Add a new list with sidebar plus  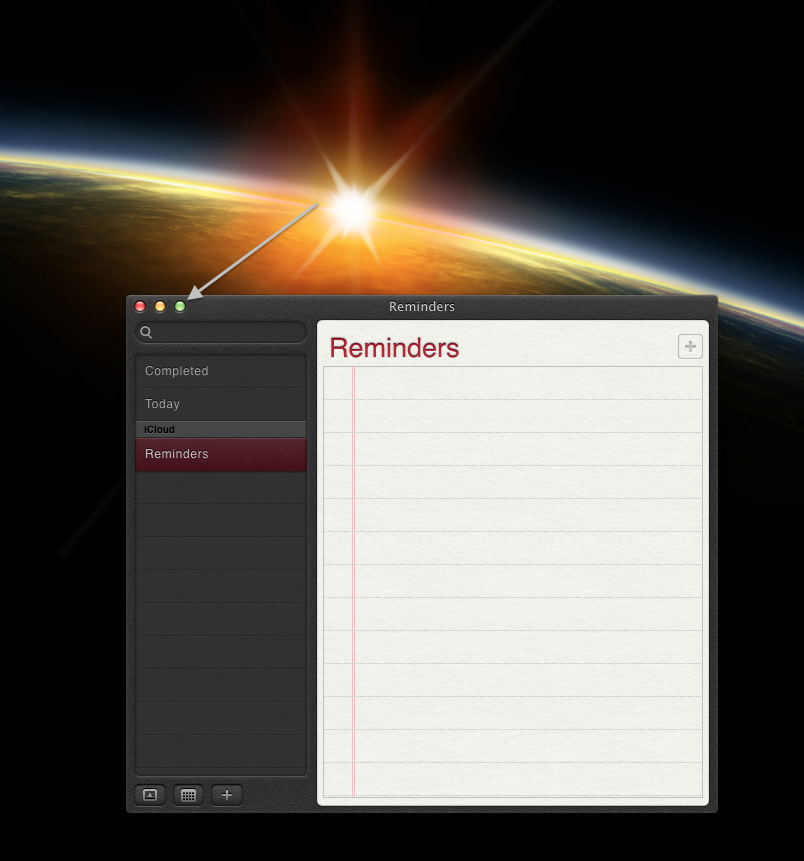pyautogui.click(x=227, y=795)
